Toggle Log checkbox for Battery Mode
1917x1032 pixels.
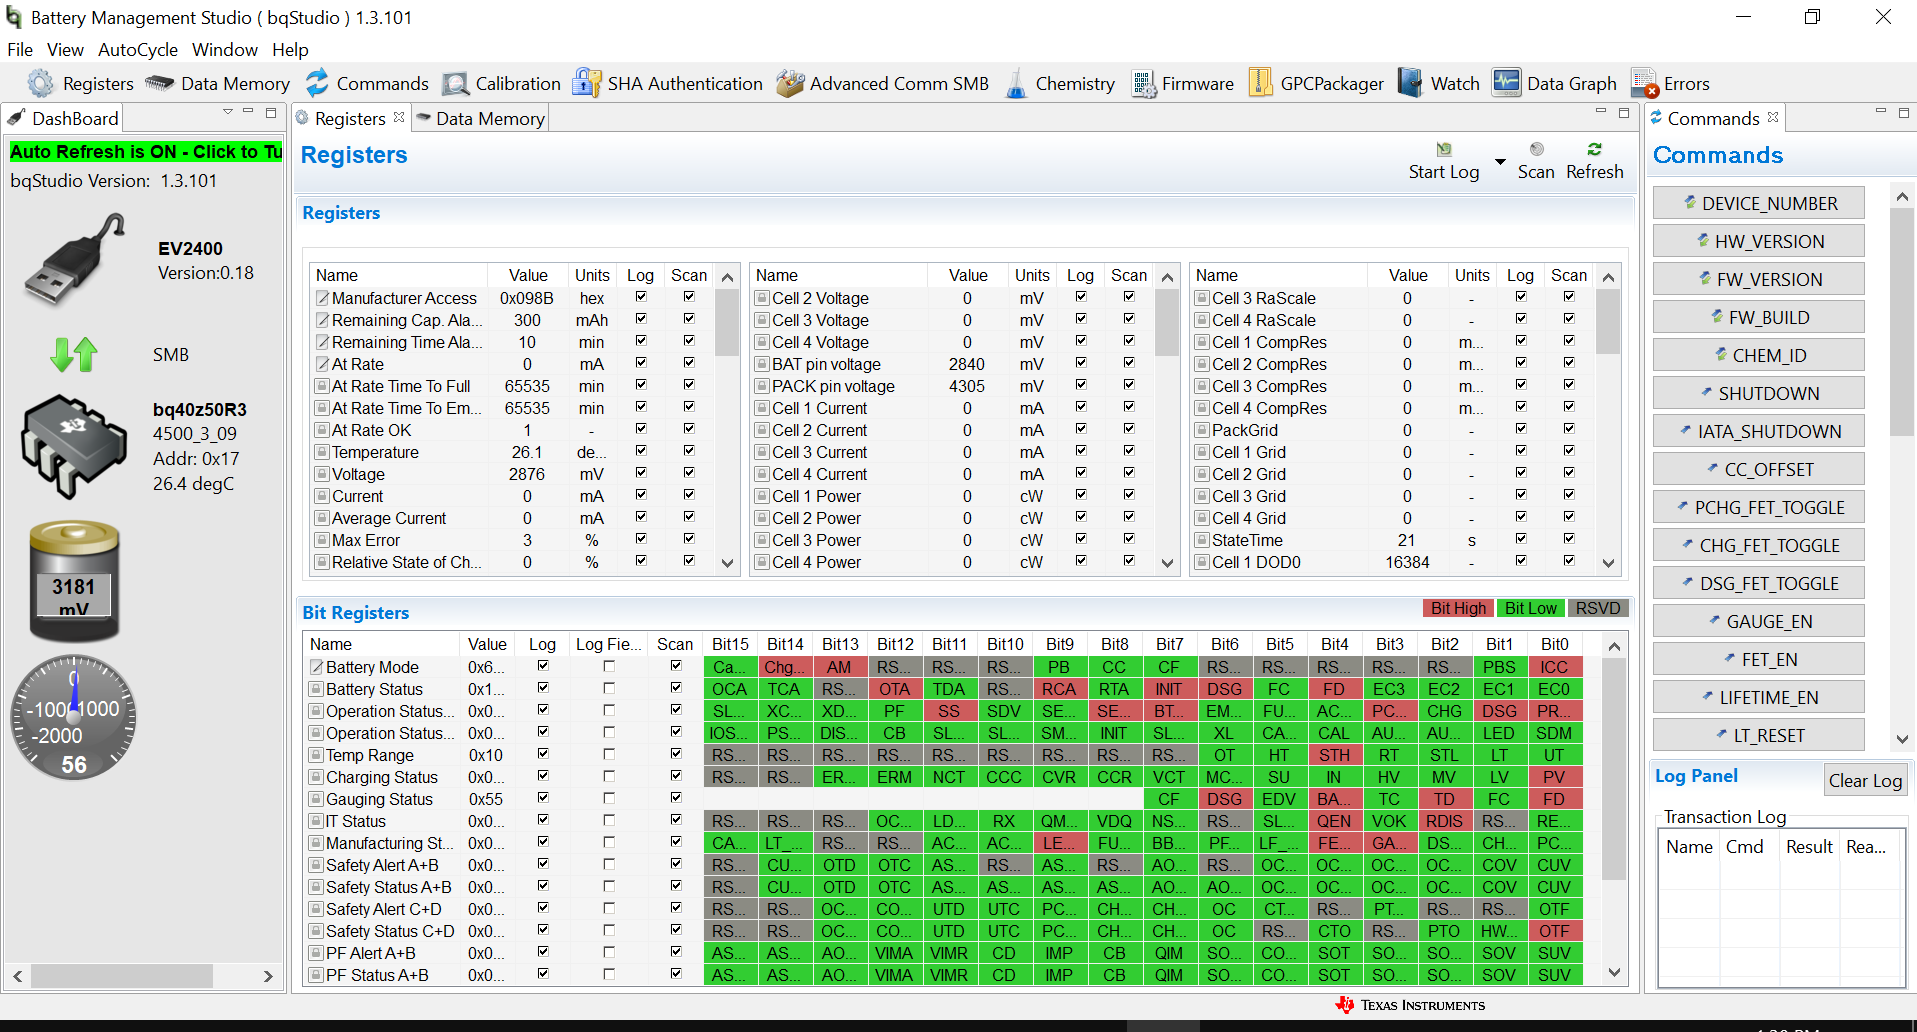click(543, 666)
